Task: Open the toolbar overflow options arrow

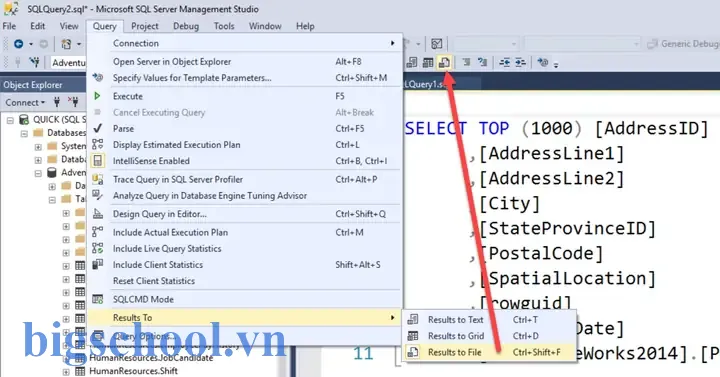Action: [x=556, y=65]
